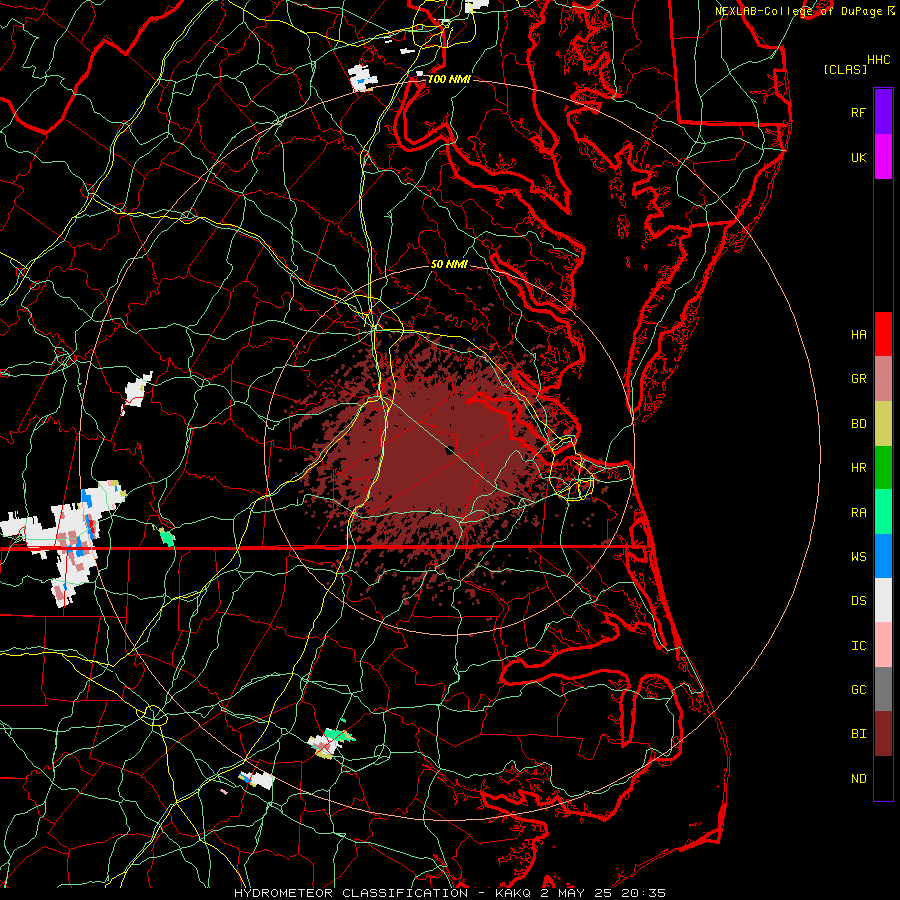Click the 'GR' legend label
900x900 pixels.
click(858, 379)
